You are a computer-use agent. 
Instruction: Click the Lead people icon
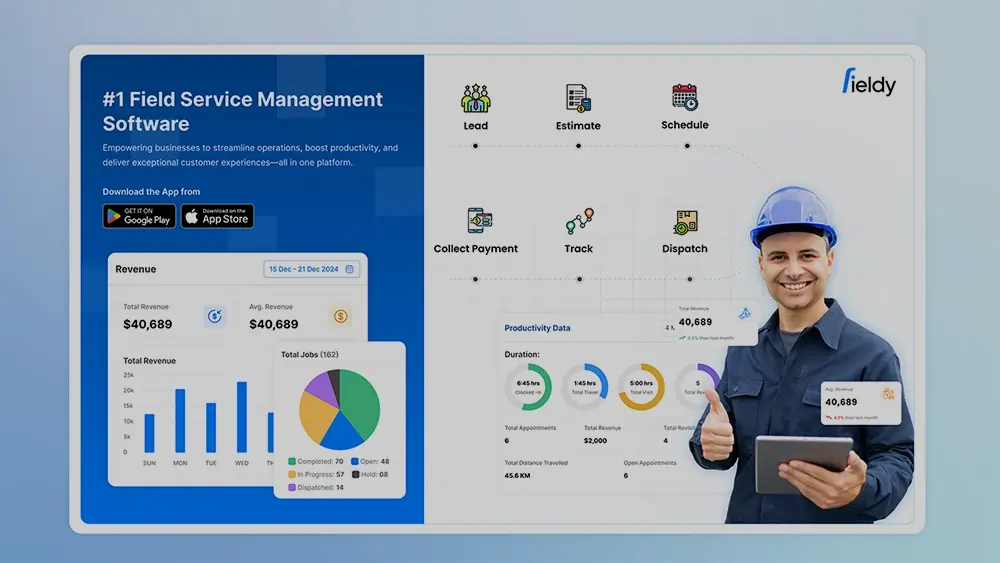coord(476,99)
